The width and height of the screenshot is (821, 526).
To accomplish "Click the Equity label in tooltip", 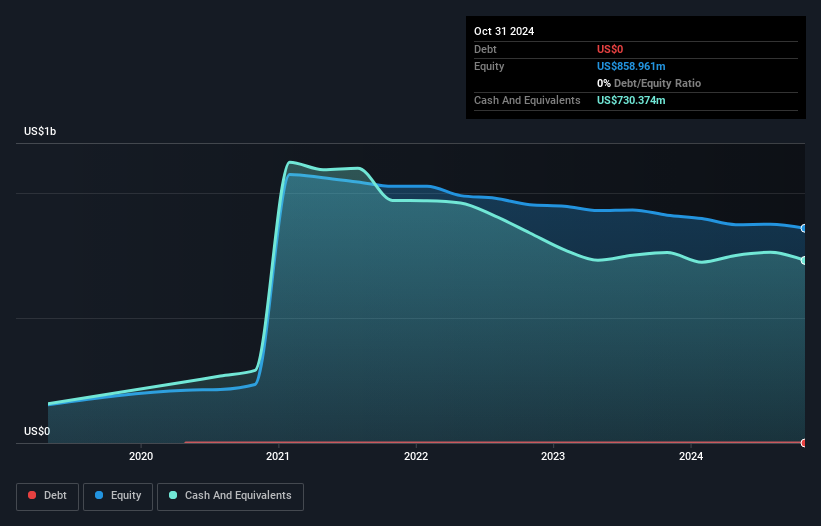I will [489, 66].
